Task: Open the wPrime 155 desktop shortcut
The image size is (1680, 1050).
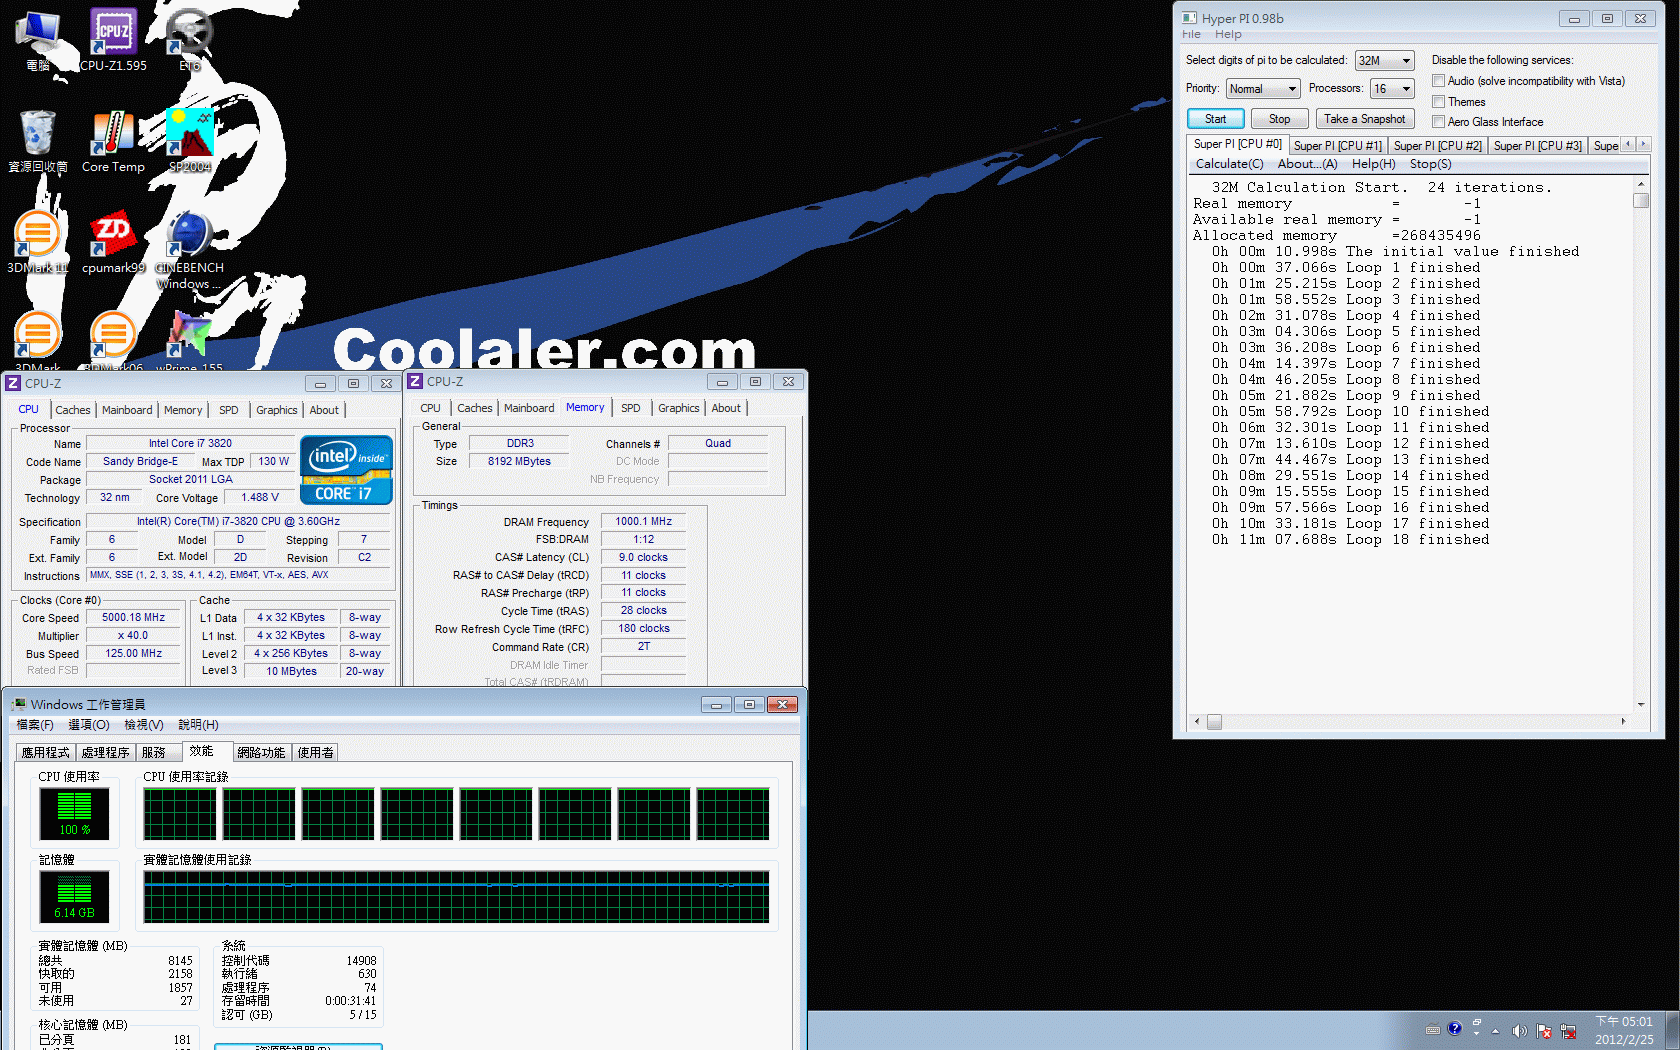Action: tap(189, 340)
